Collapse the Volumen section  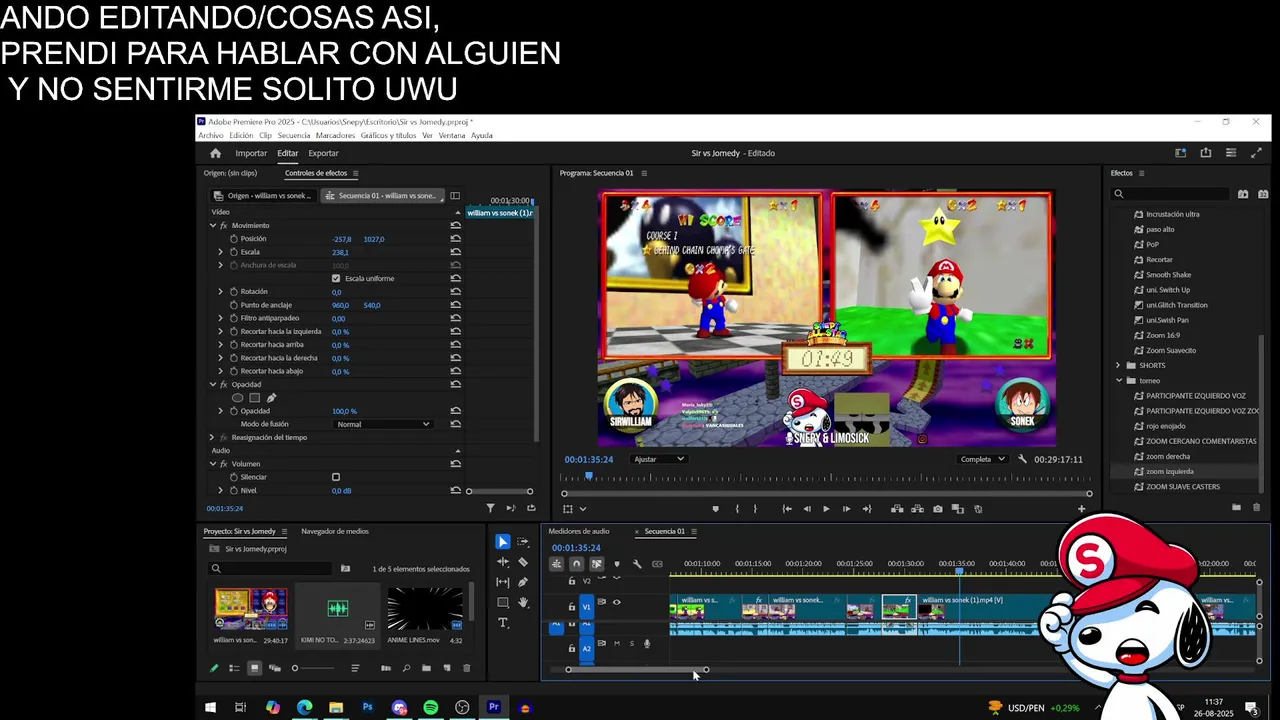(213, 464)
